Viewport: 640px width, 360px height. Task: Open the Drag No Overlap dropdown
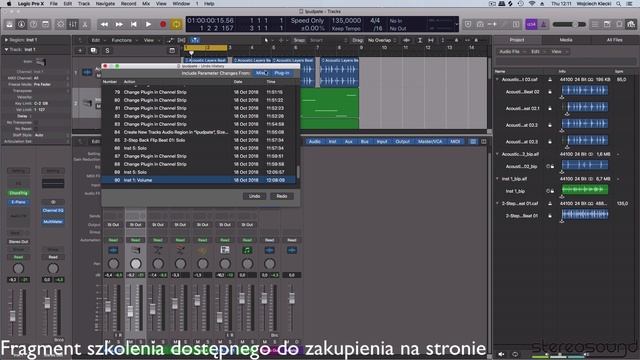tap(381, 40)
